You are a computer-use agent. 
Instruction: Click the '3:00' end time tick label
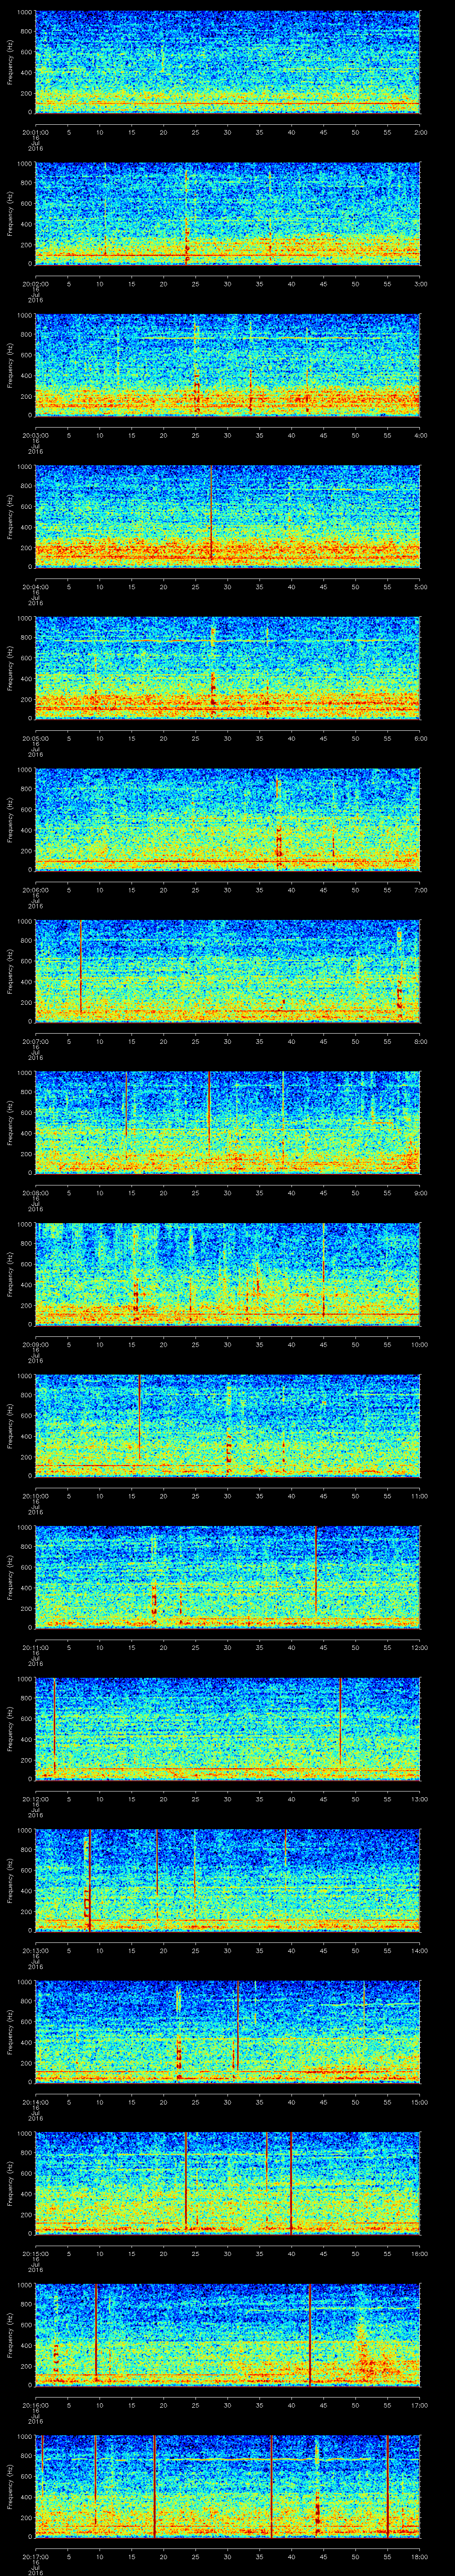[x=420, y=284]
